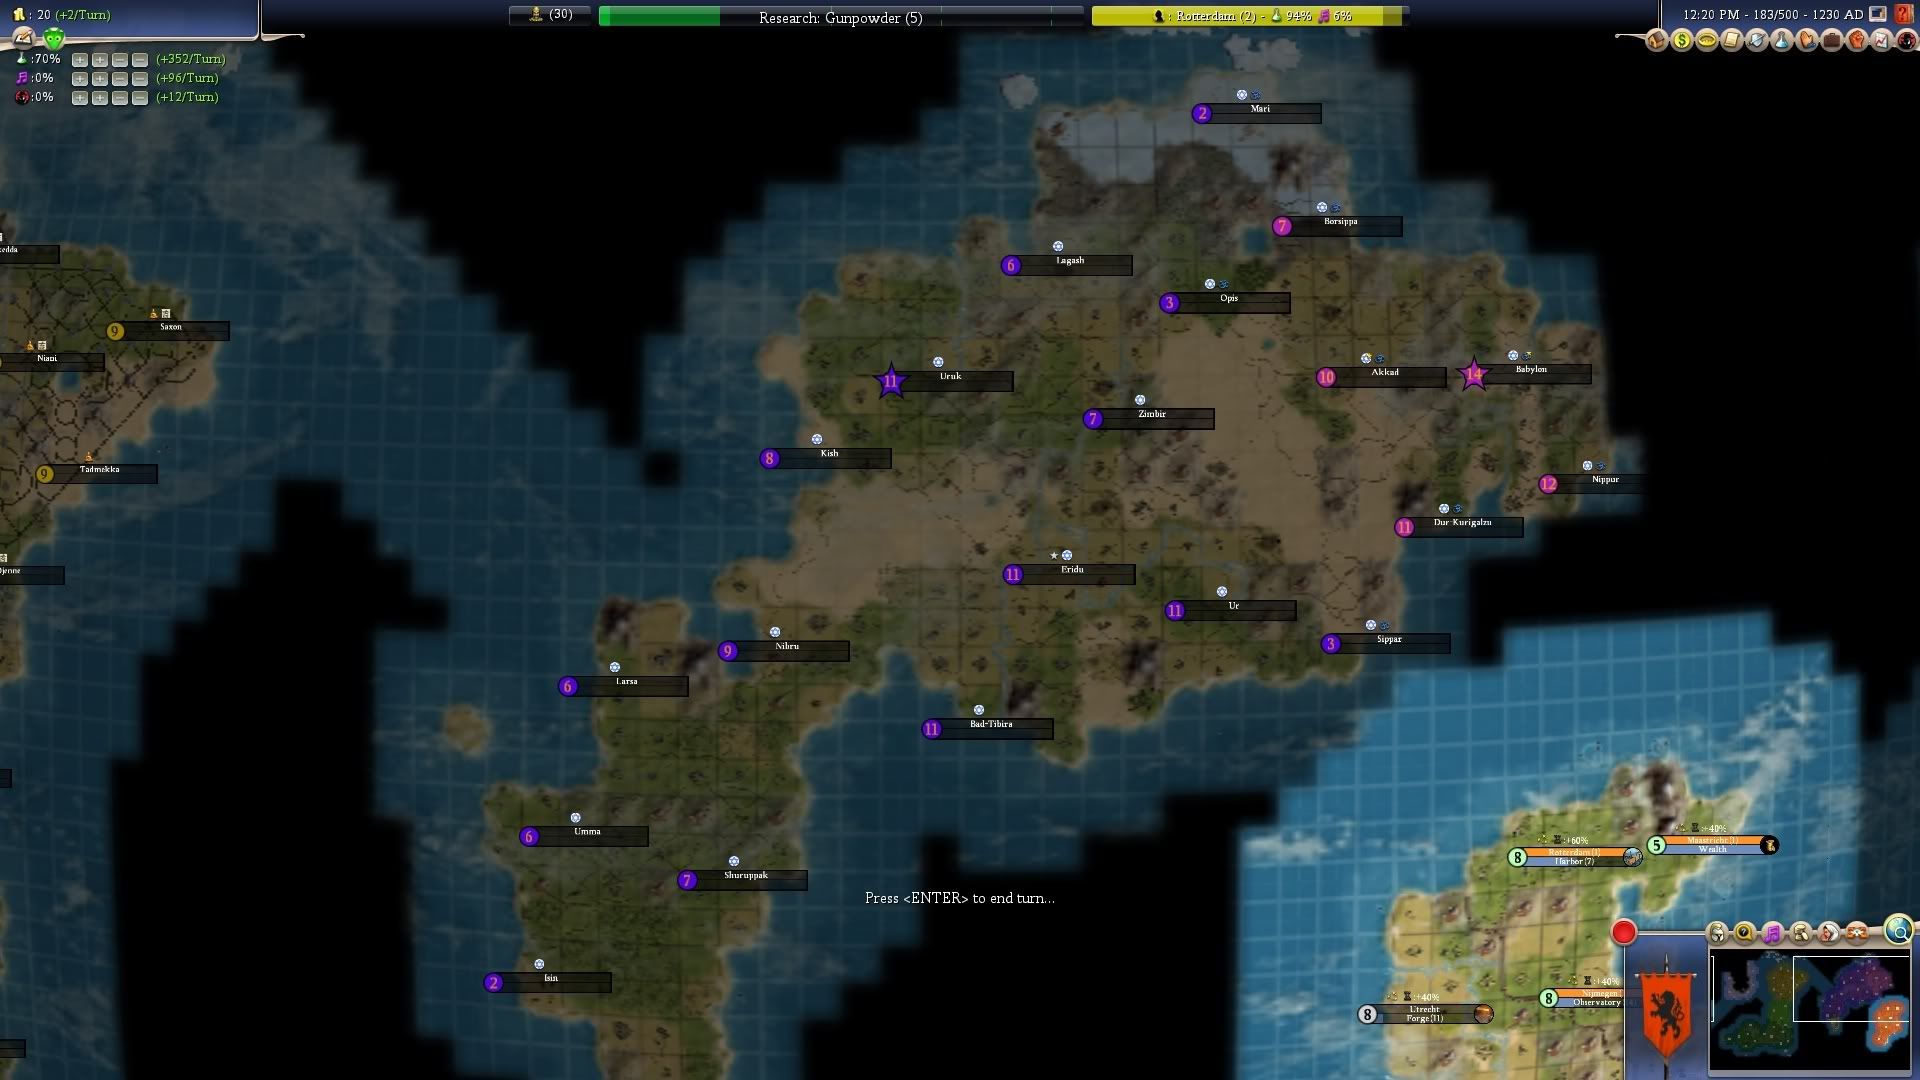Click the gold ring advisor icon
Screen dimensions: 1920x1080
tap(1707, 40)
